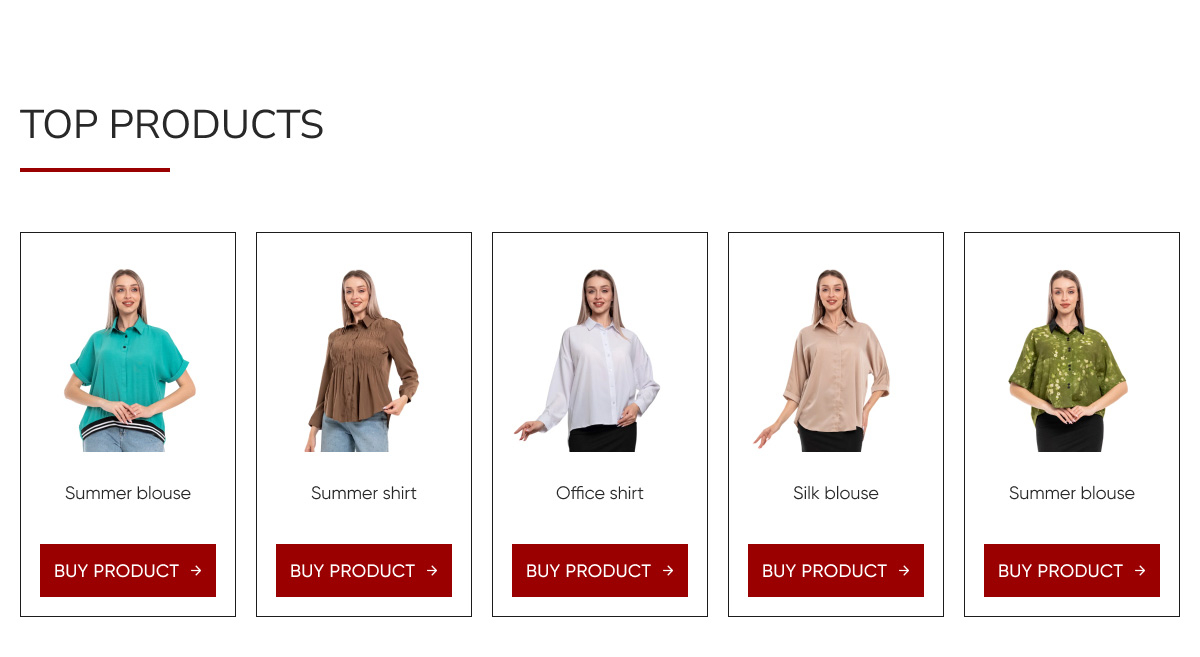This screenshot has height=657, width=1200.
Task: Open the white office shirt photo
Action: pyautogui.click(x=590, y=360)
